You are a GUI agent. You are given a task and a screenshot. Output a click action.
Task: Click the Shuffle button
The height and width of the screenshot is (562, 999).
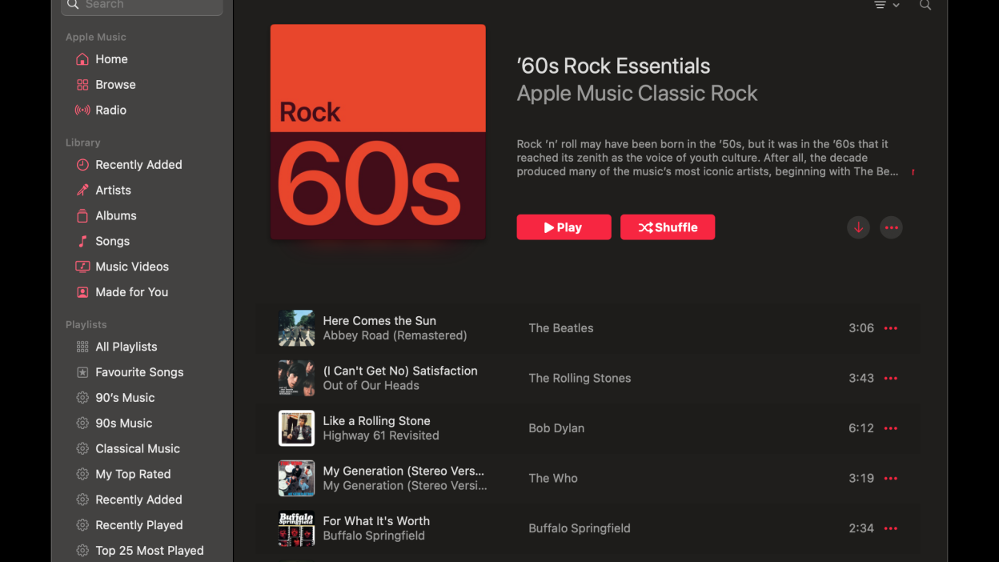pos(667,227)
